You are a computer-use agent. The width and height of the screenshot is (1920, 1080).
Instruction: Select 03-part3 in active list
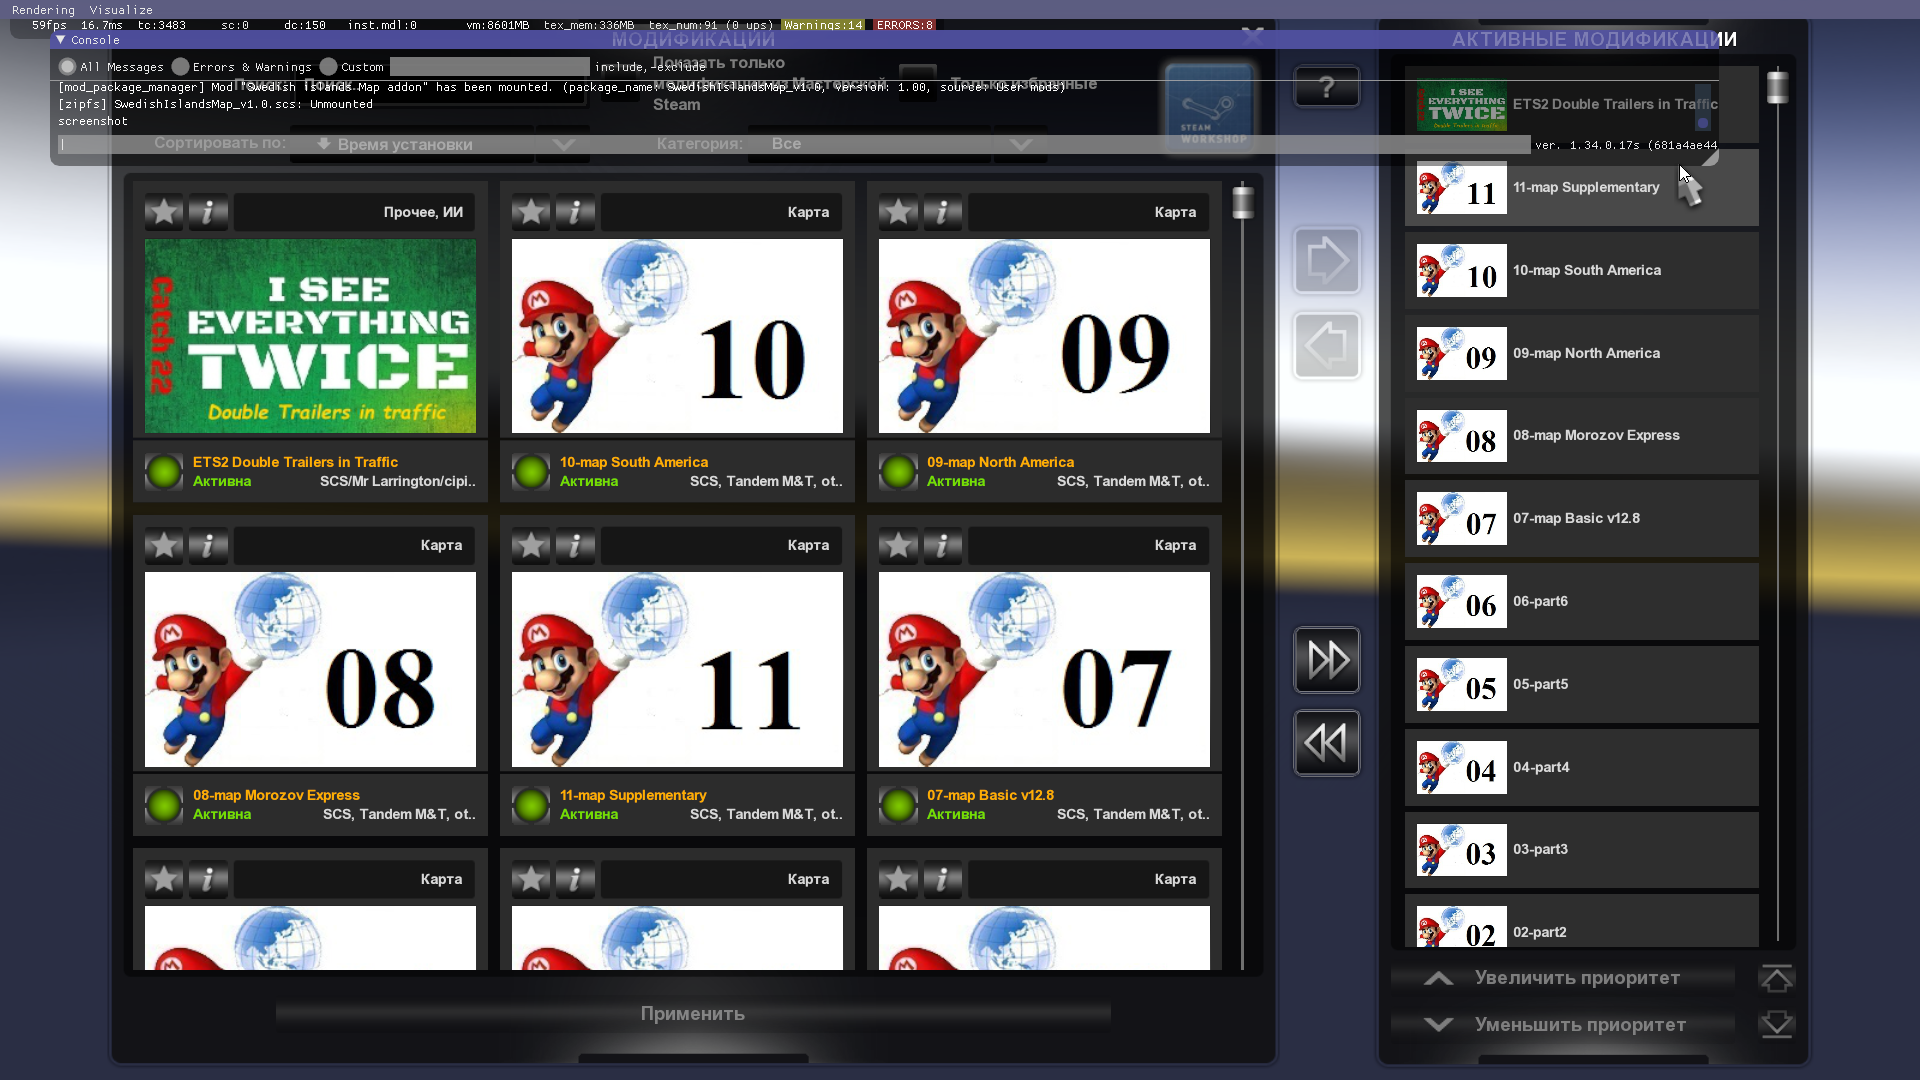(1581, 850)
